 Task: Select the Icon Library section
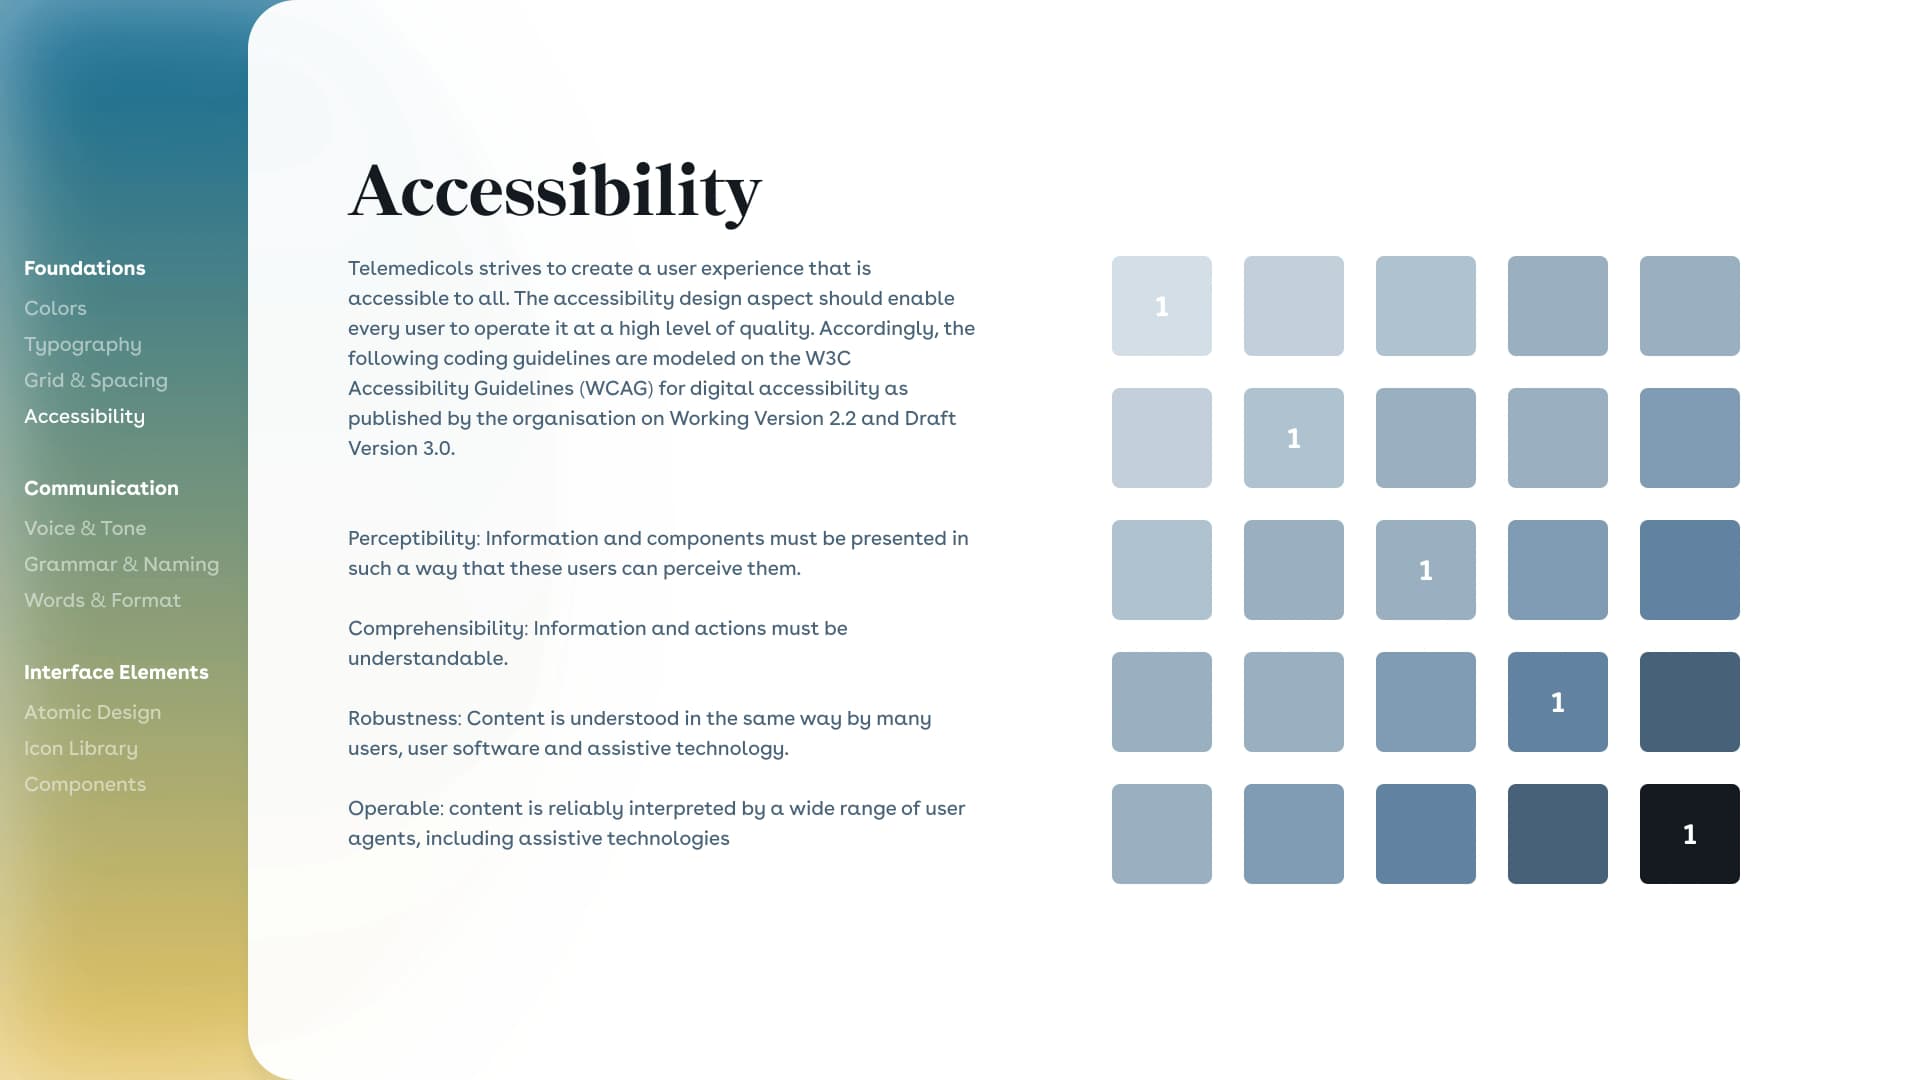80,748
